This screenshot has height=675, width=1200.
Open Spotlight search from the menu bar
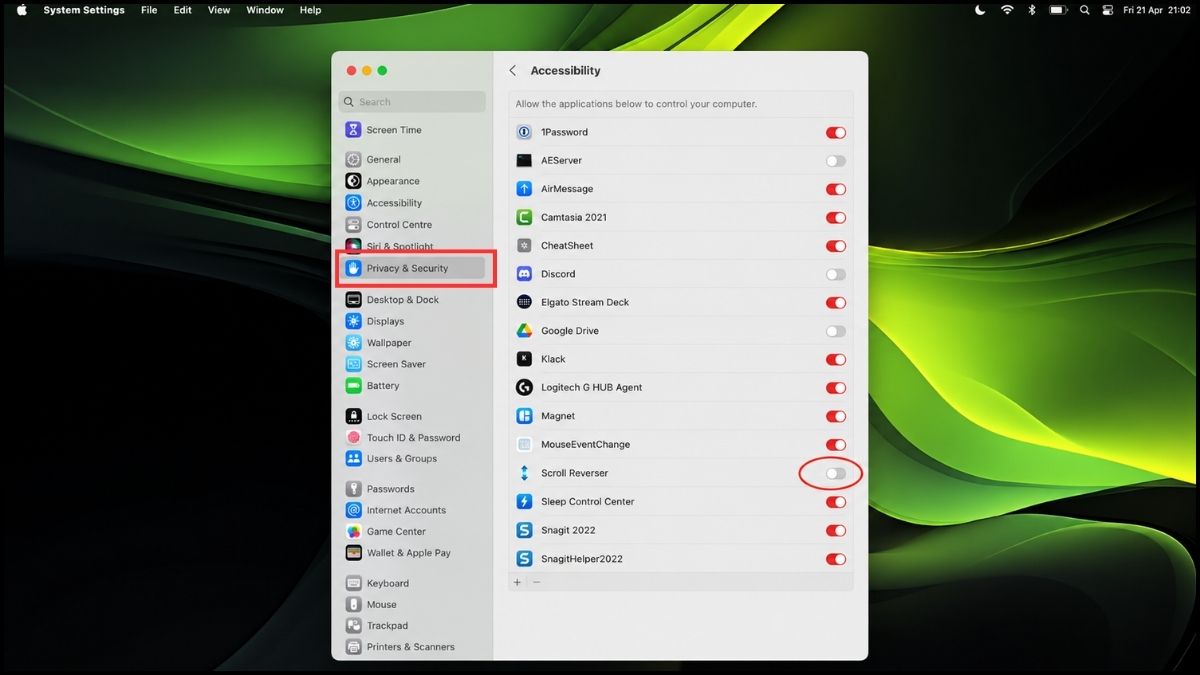1085,10
